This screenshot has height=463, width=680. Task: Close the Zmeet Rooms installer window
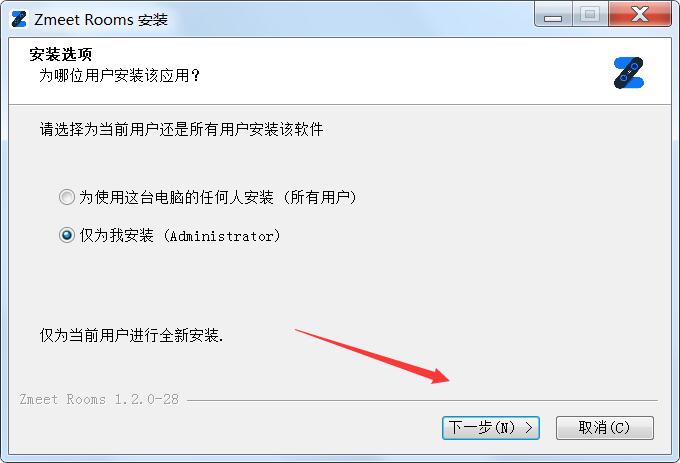coord(640,15)
